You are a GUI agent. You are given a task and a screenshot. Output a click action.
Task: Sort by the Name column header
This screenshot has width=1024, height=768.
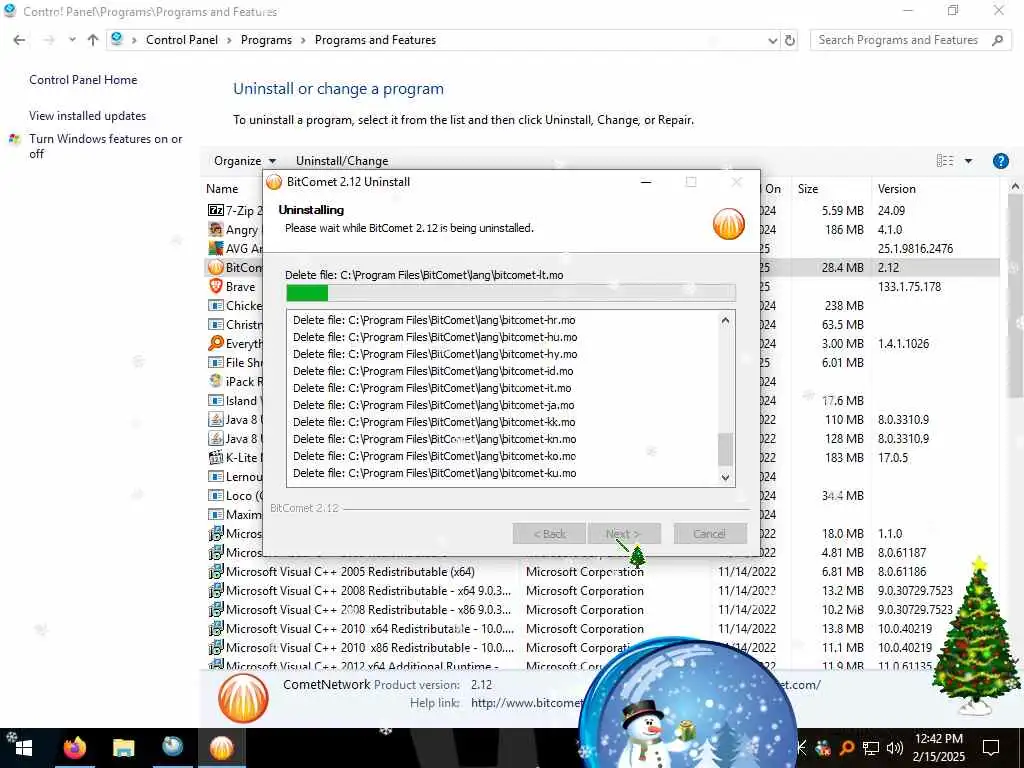[222, 189]
